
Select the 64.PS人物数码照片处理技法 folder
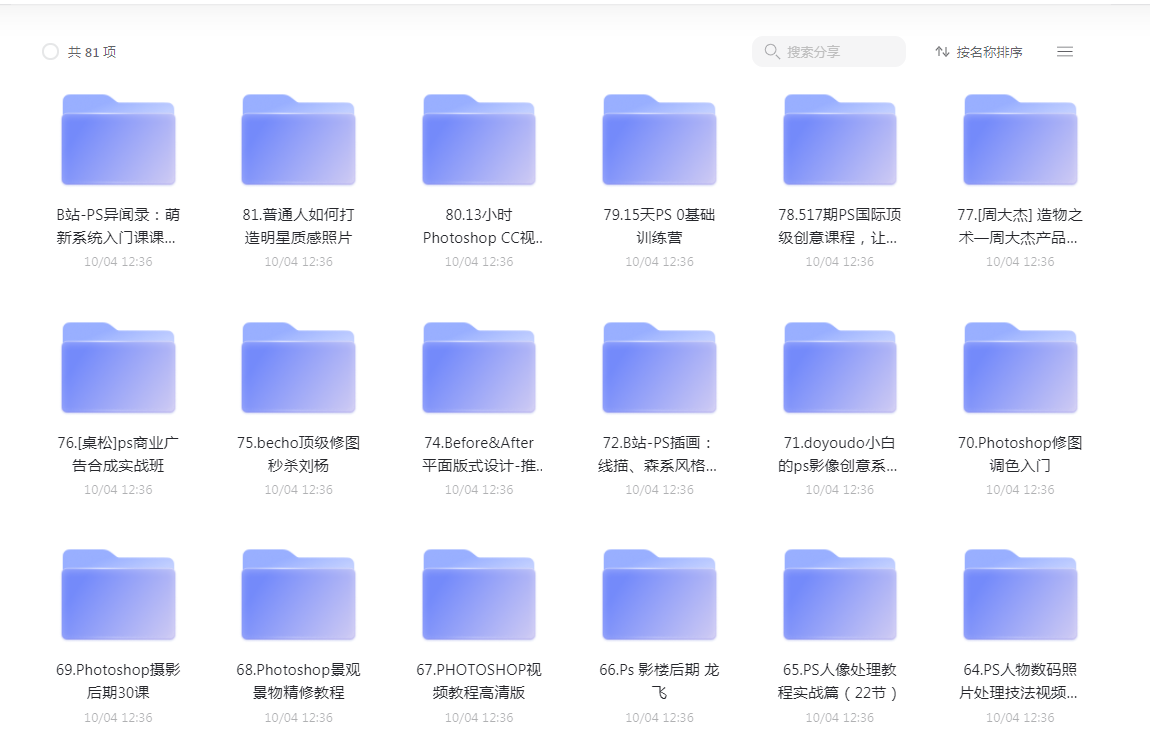1020,595
